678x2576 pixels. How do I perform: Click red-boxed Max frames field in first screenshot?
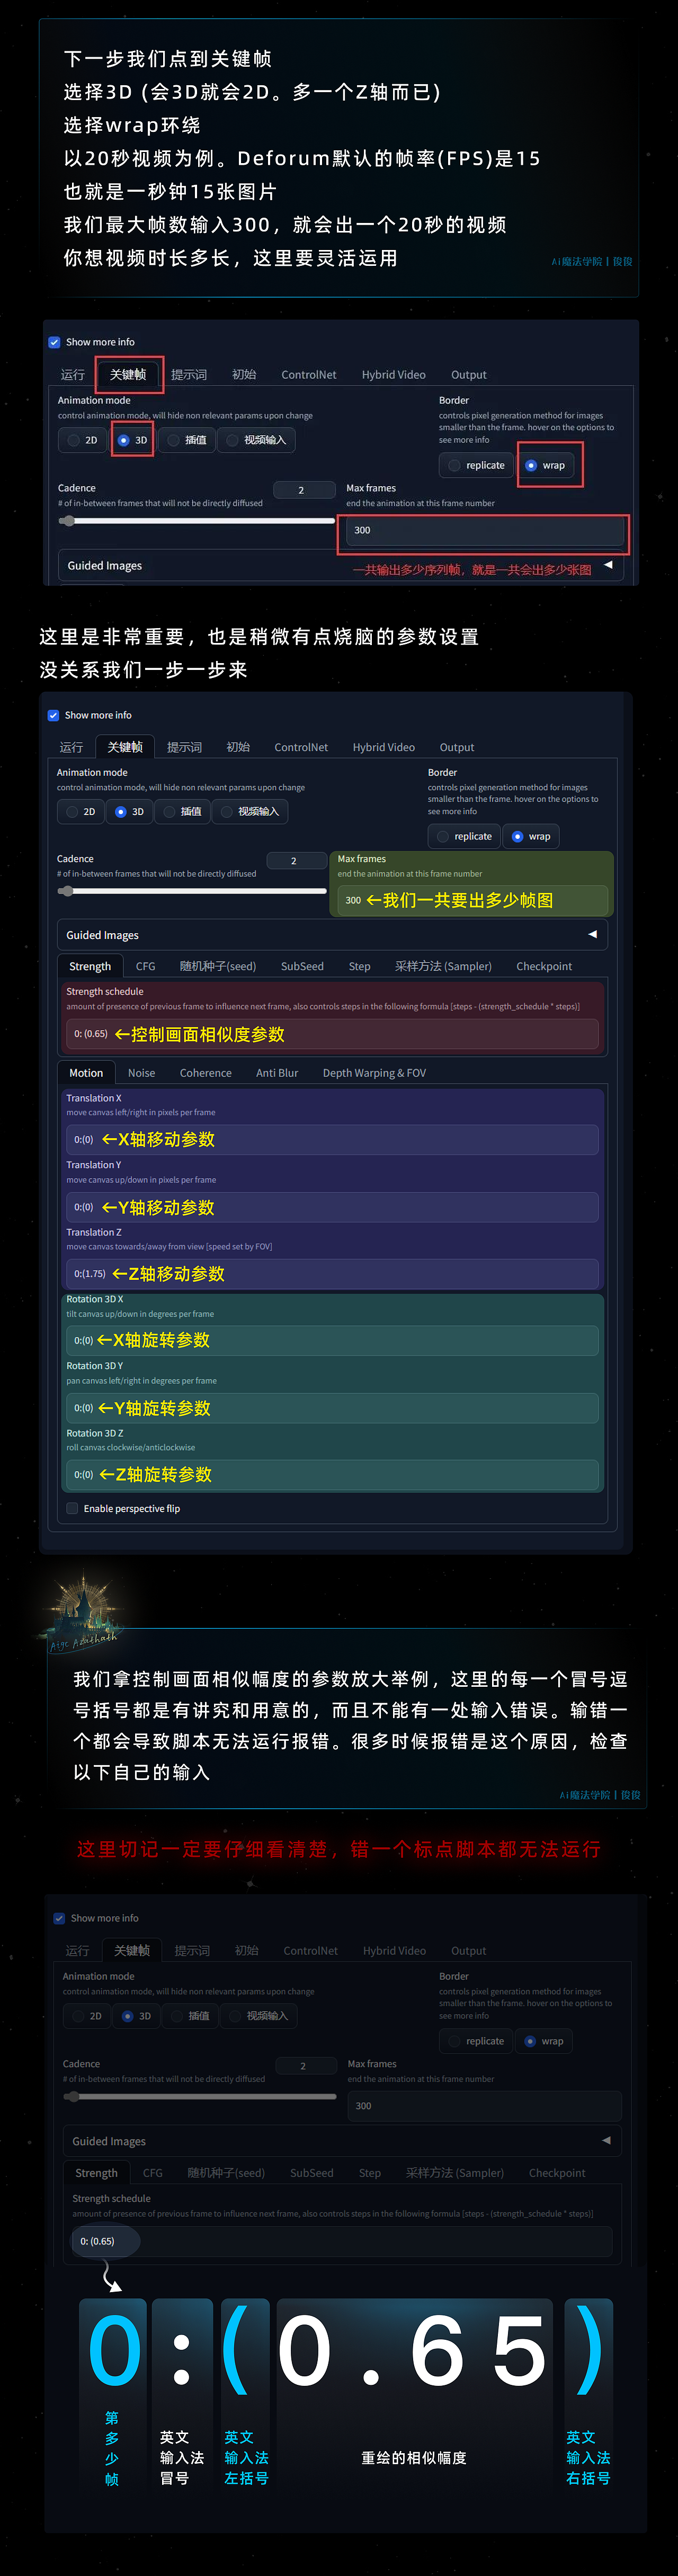click(485, 530)
